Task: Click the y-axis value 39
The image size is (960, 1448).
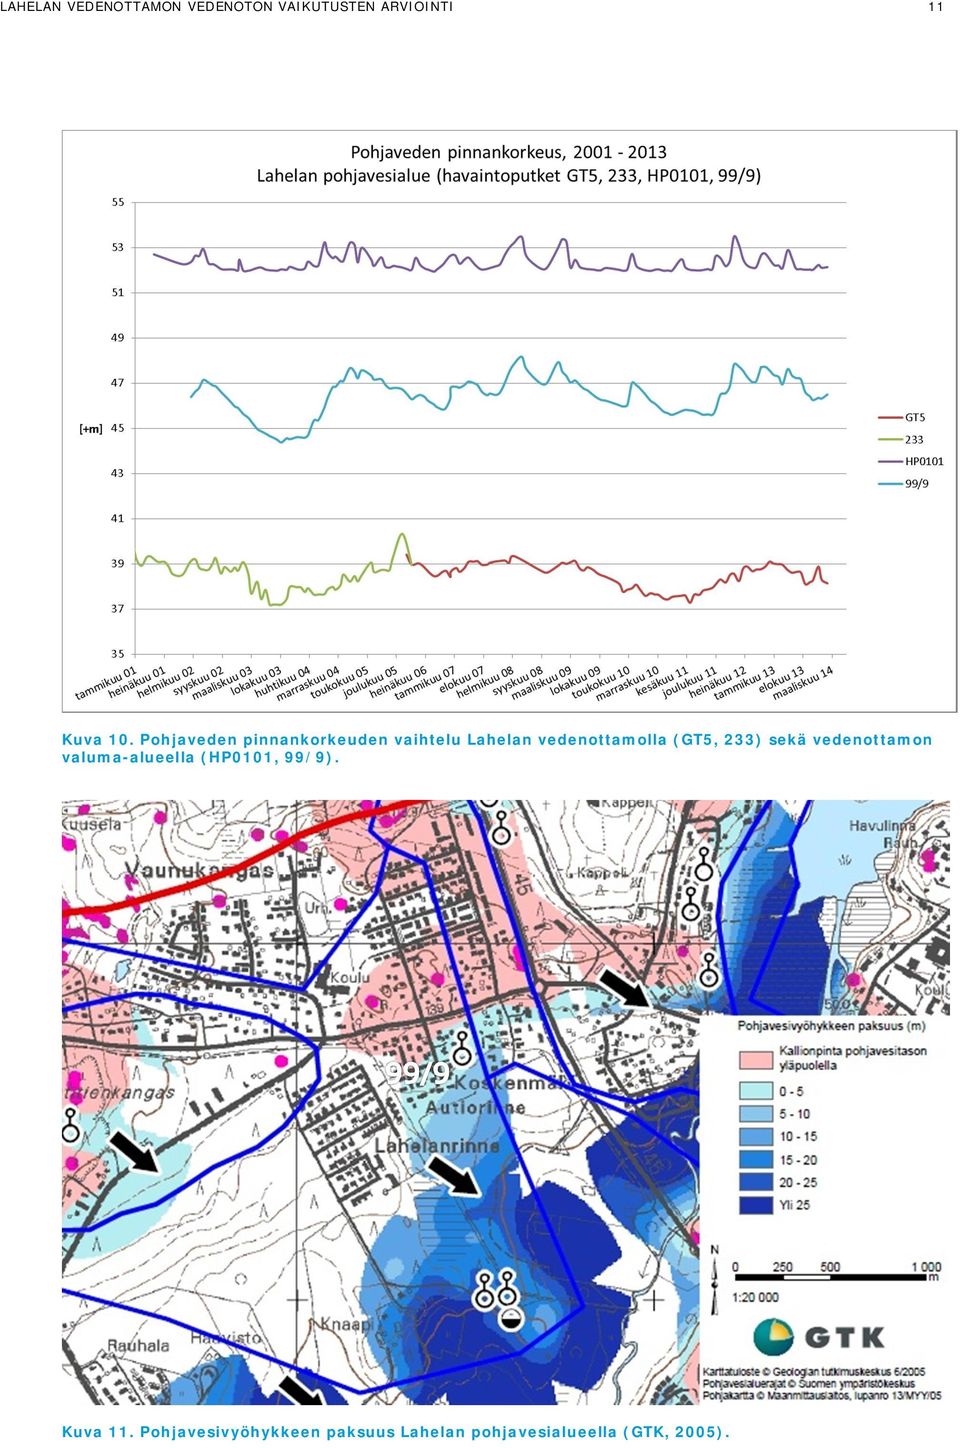Action: click(x=118, y=563)
